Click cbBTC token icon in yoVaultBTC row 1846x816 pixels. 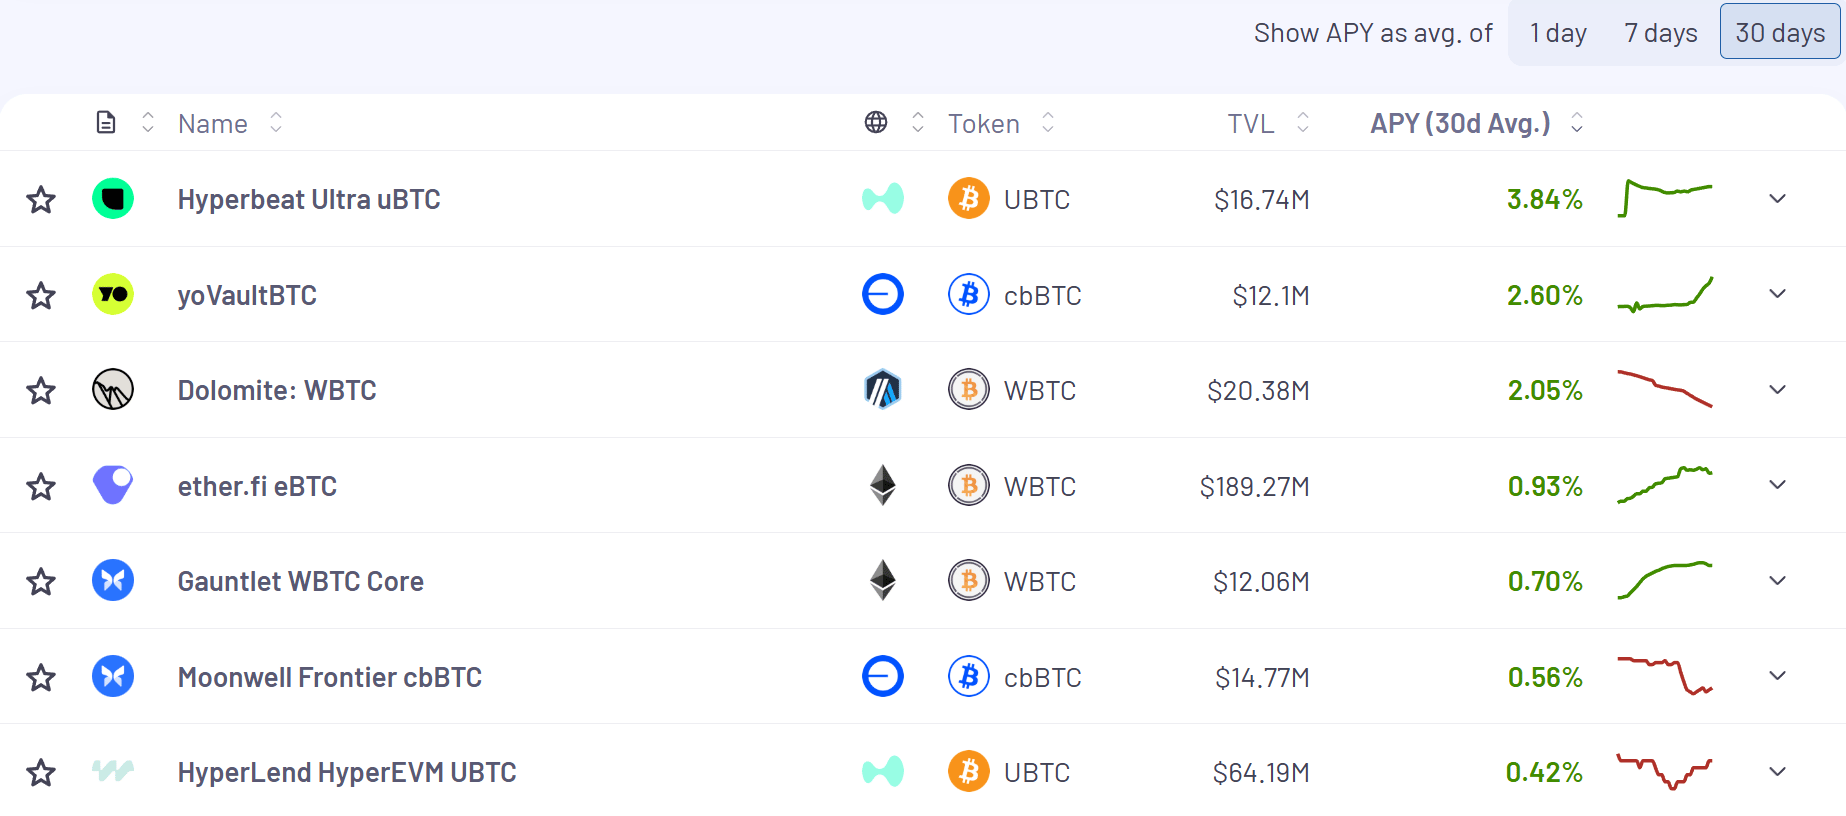tap(969, 294)
